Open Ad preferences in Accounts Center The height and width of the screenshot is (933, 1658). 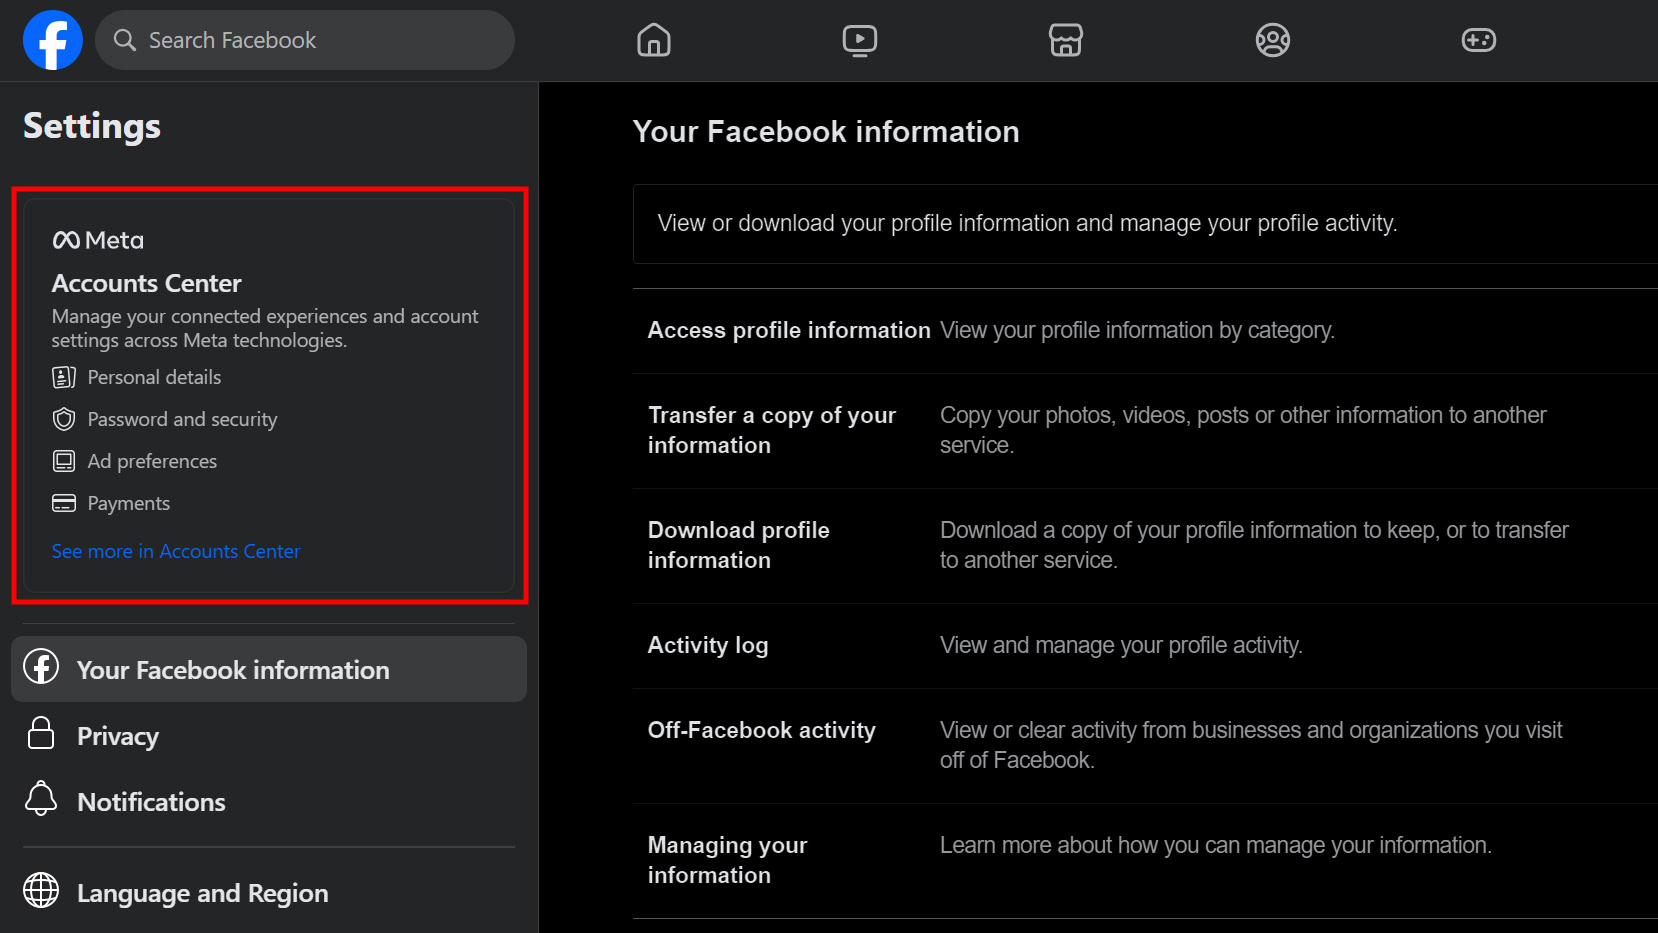(x=152, y=461)
